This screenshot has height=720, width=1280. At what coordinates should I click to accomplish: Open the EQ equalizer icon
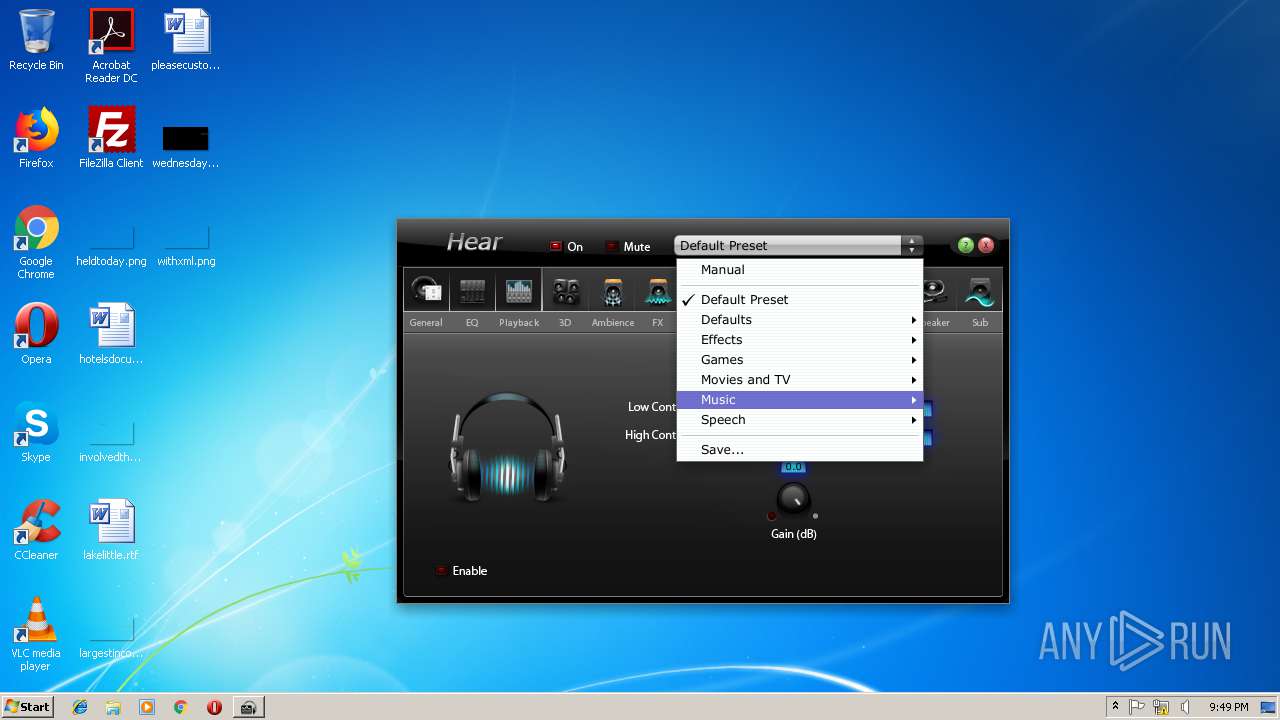pyautogui.click(x=472, y=291)
